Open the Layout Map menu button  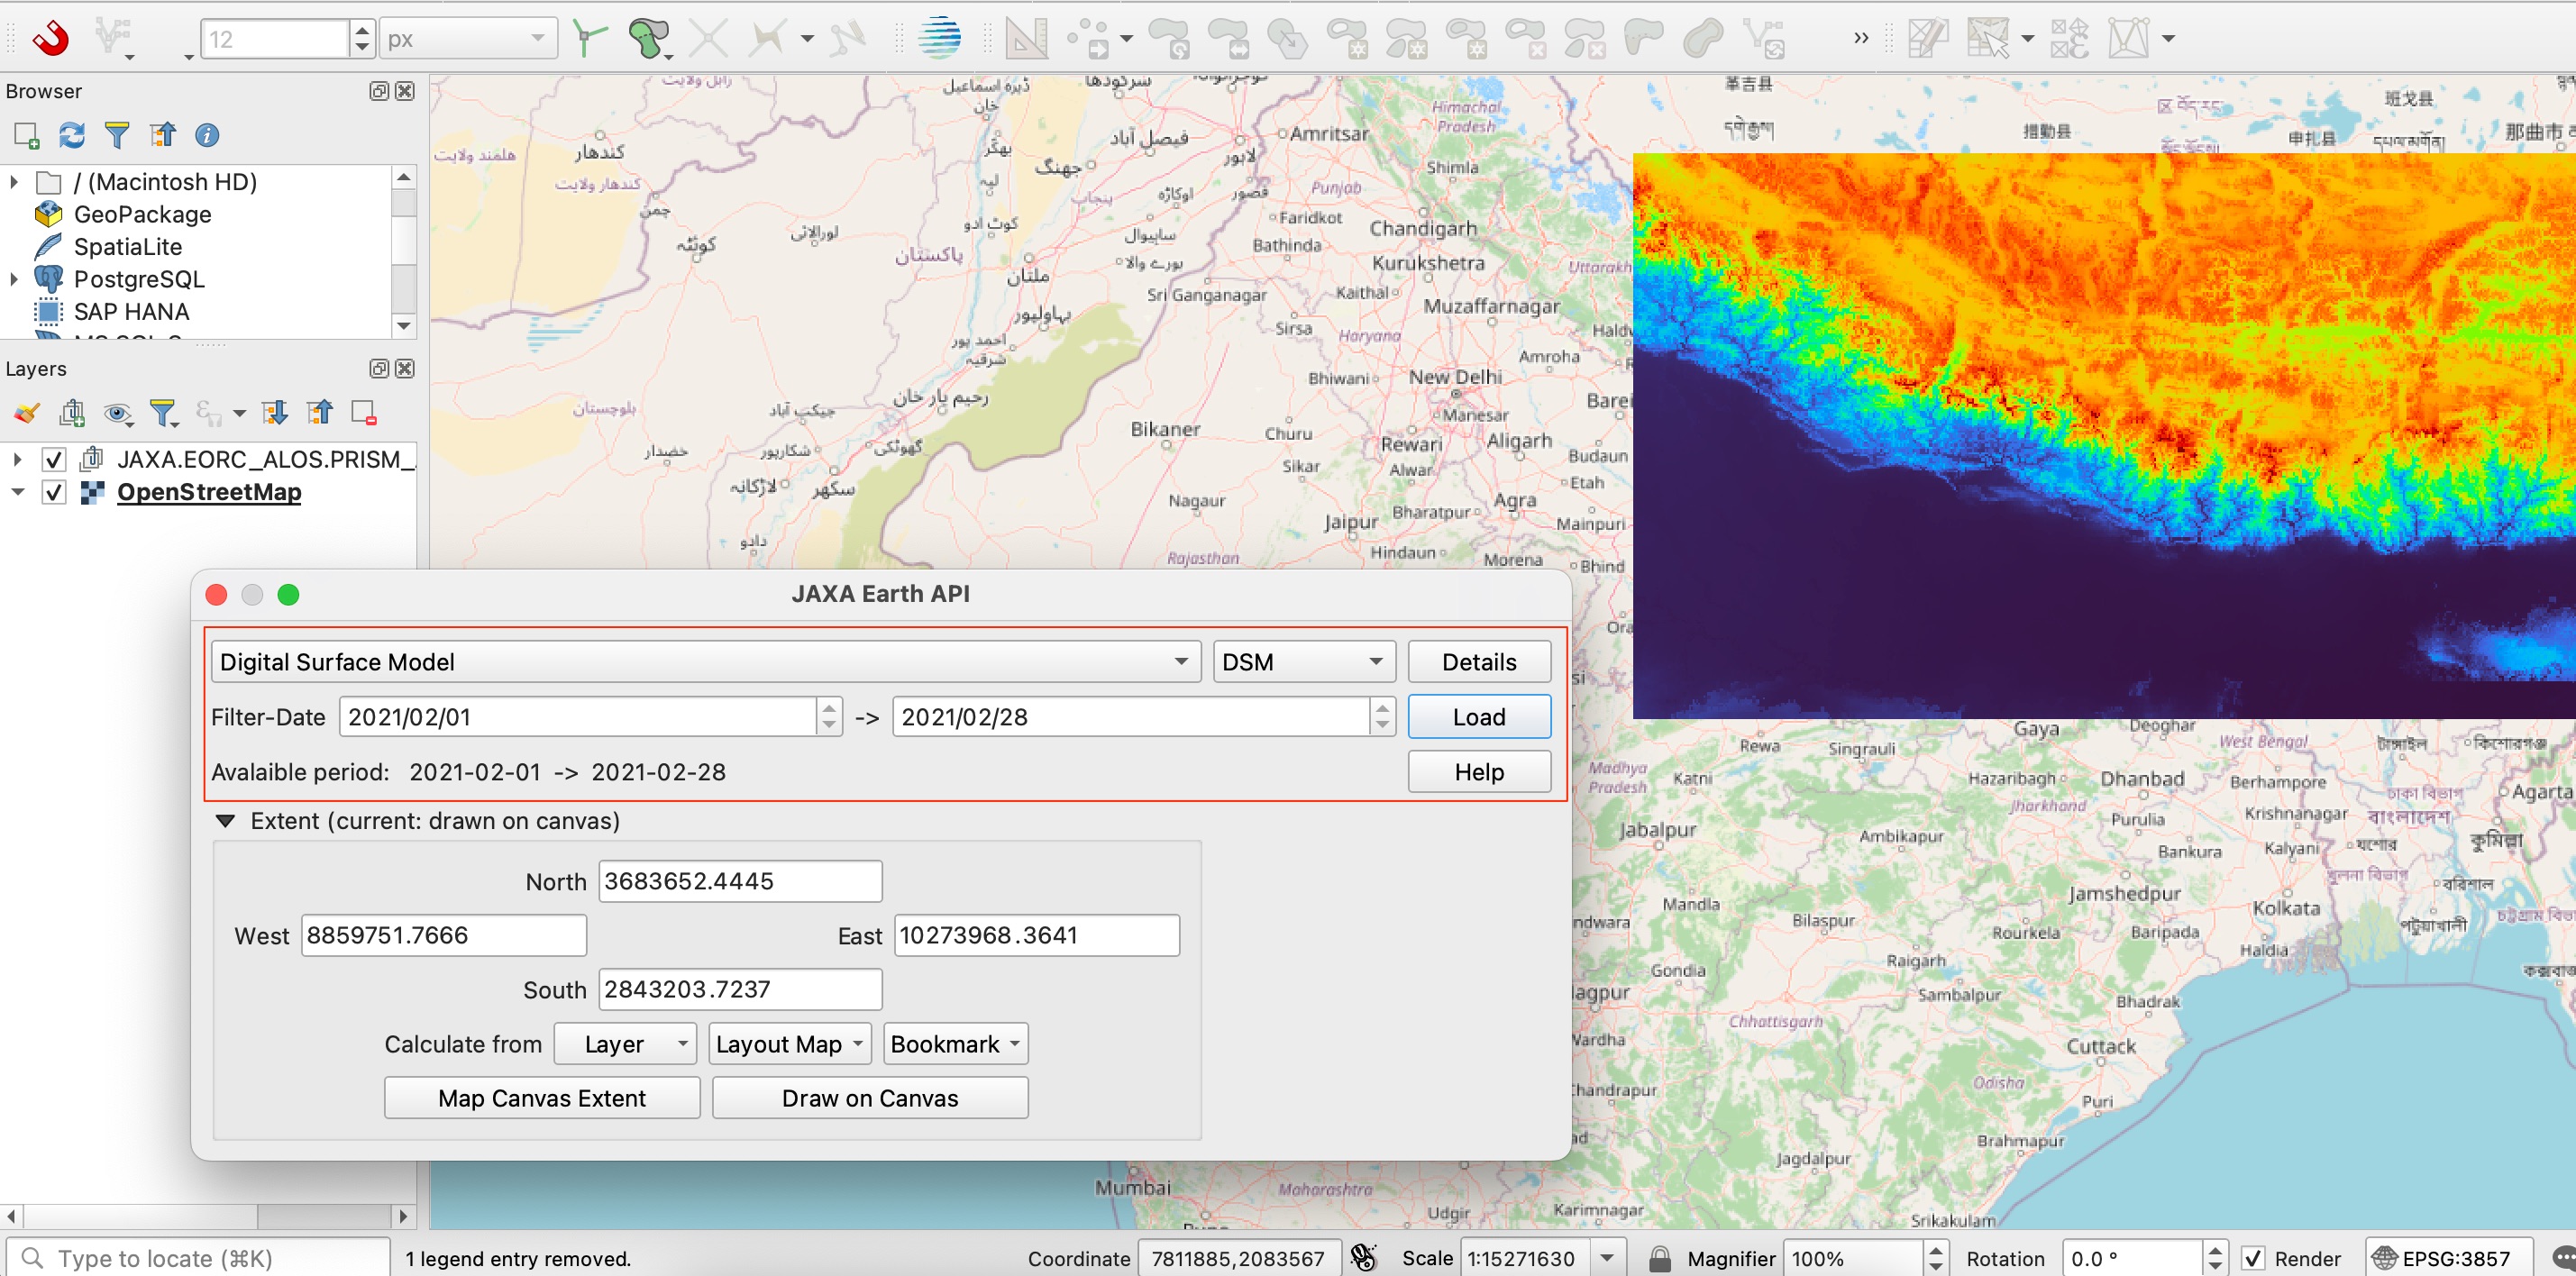pos(789,1044)
